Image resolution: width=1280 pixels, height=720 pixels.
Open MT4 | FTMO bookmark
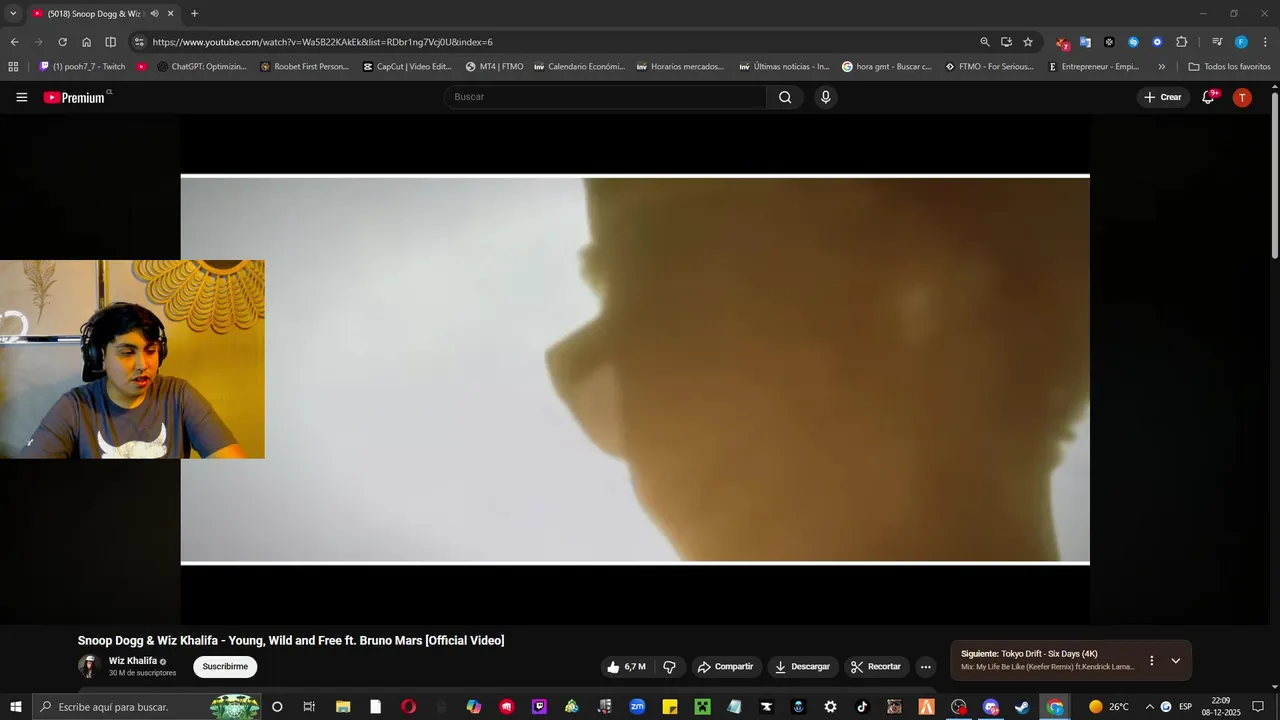[494, 67]
